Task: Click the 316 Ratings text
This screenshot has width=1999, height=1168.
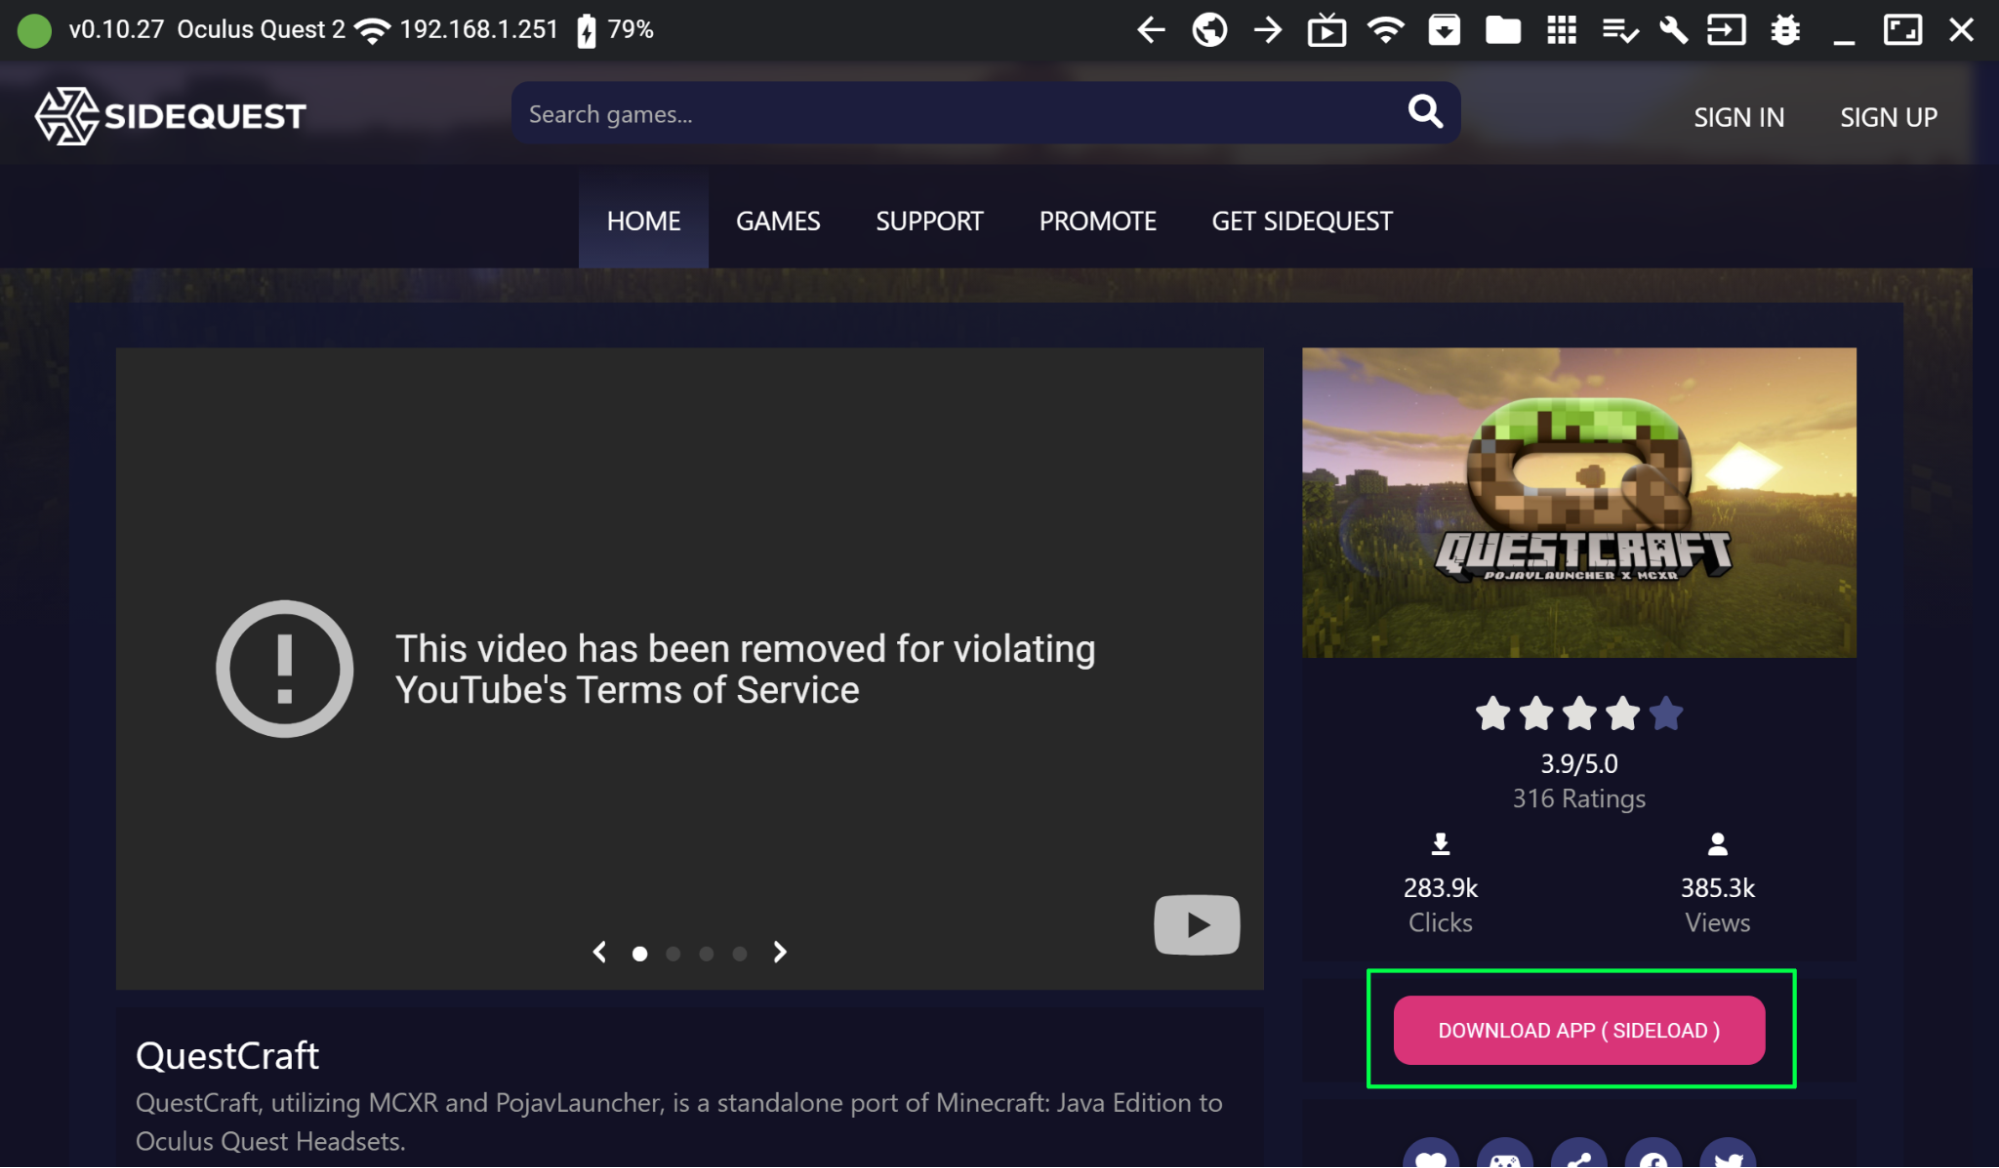Action: coord(1579,799)
